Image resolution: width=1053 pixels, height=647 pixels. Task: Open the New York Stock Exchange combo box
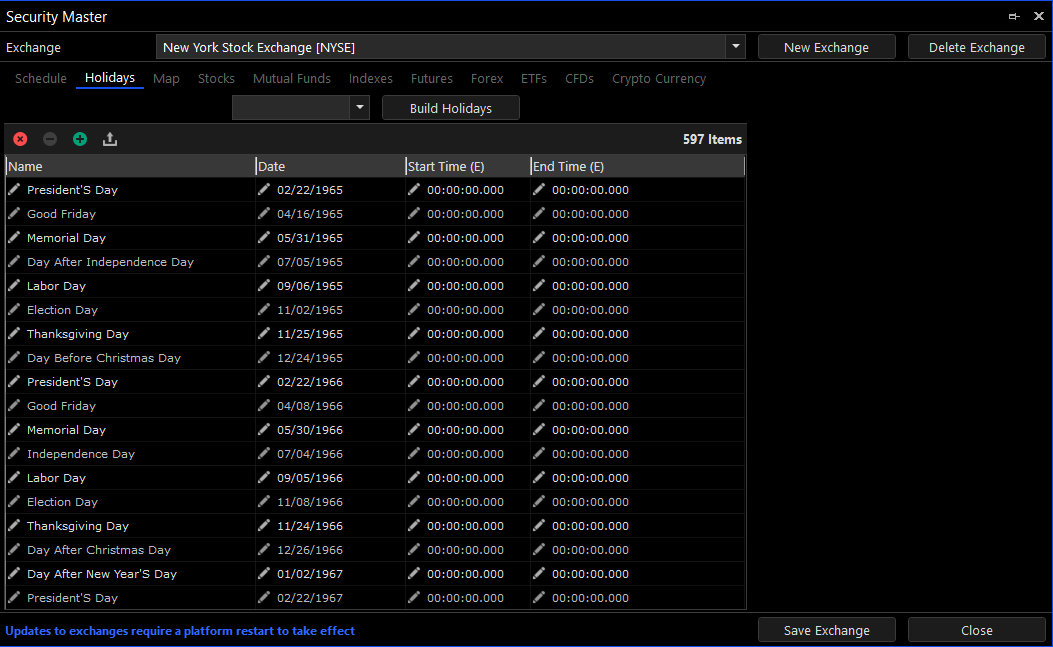point(440,47)
